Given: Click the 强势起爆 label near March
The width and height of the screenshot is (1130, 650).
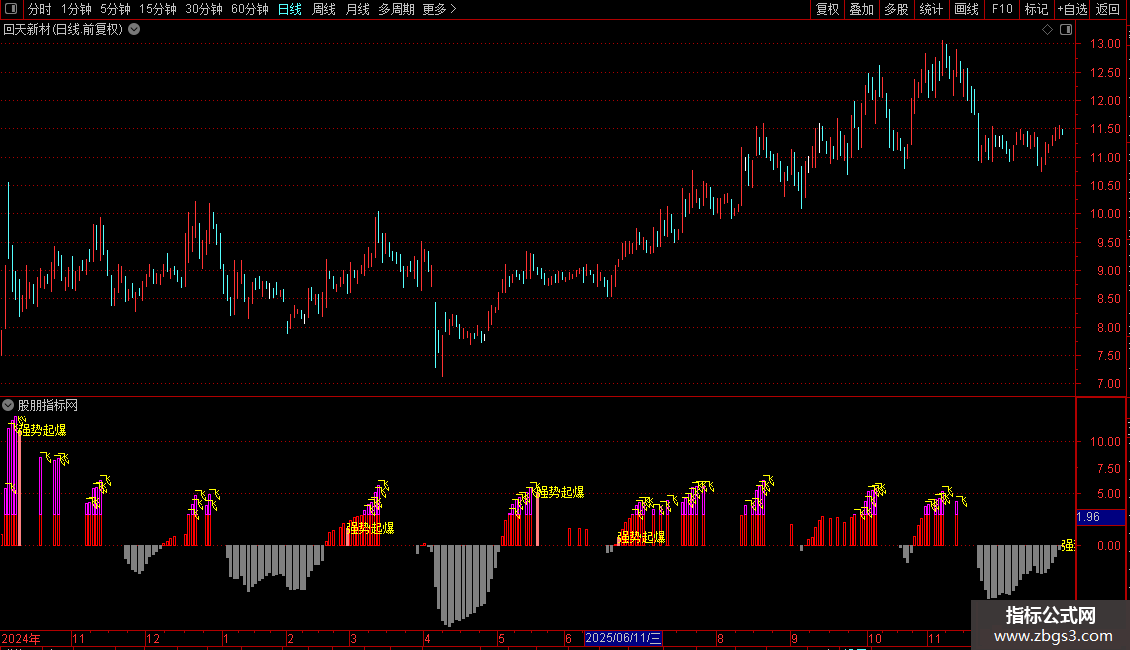Looking at the screenshot, I should tap(370, 528).
